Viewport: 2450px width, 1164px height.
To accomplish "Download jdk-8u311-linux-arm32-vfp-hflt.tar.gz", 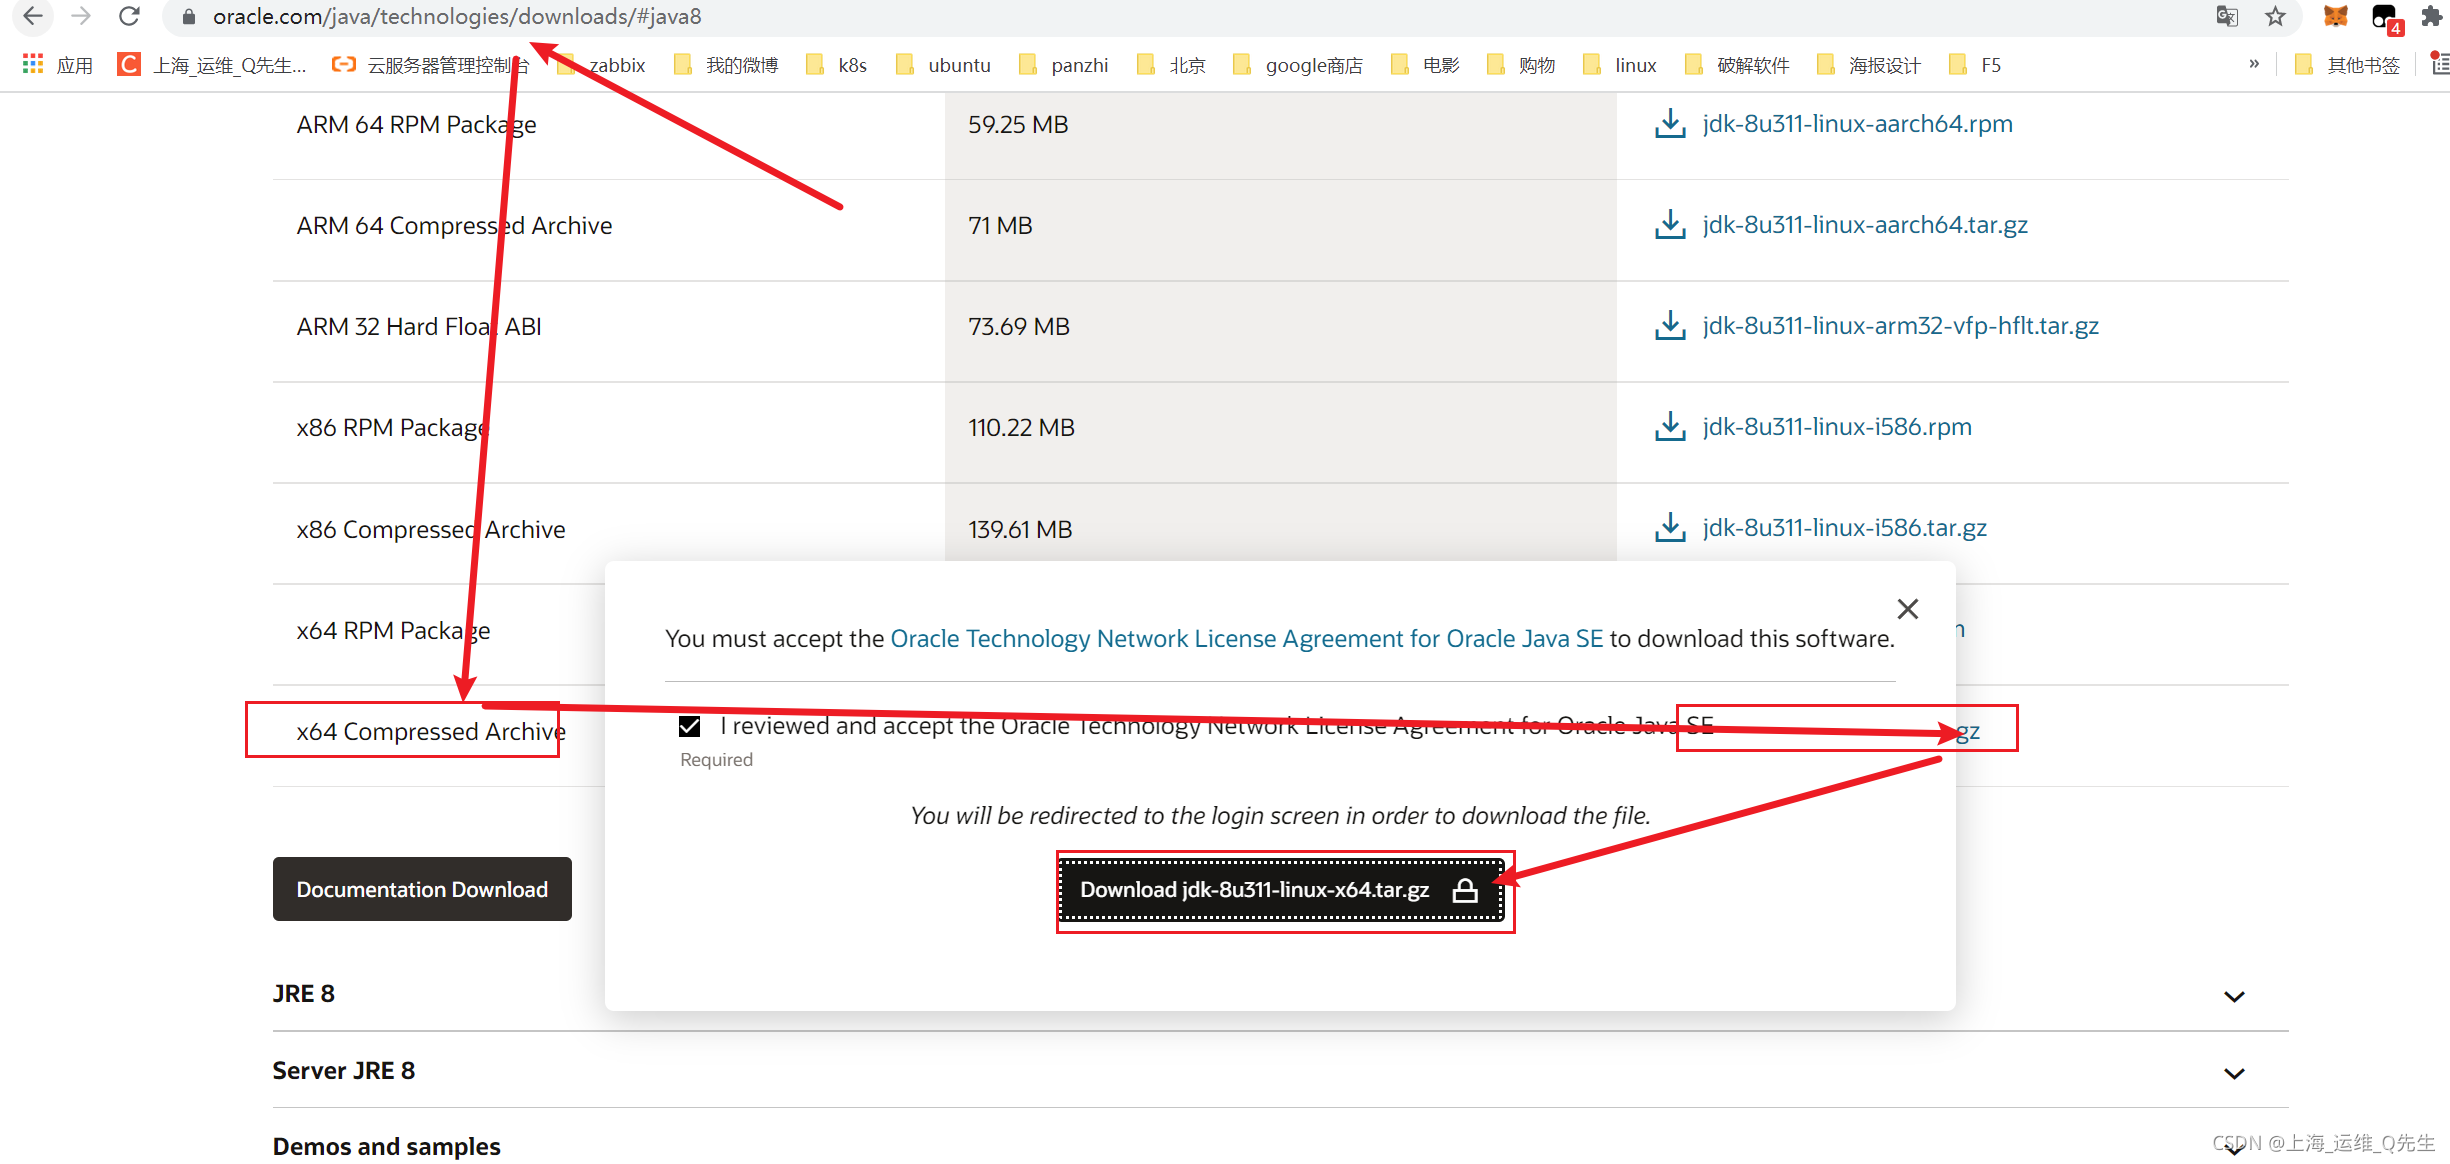I will (1900, 326).
